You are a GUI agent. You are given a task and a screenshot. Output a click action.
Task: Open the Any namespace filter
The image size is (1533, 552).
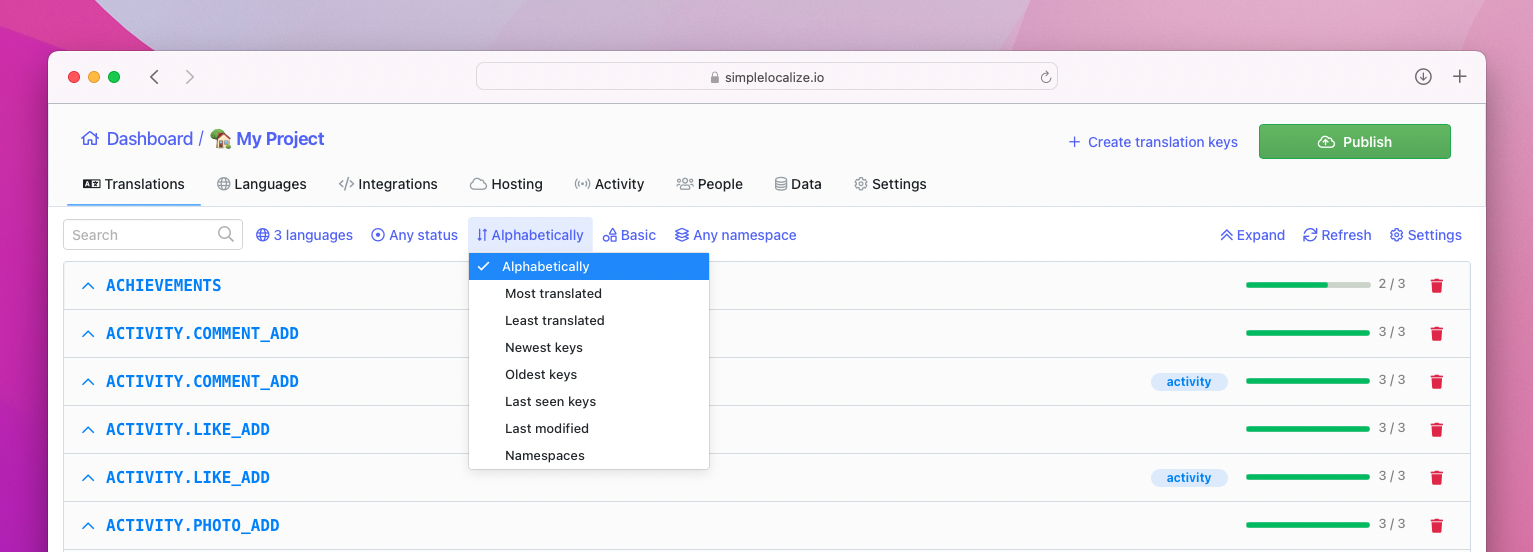coord(735,235)
